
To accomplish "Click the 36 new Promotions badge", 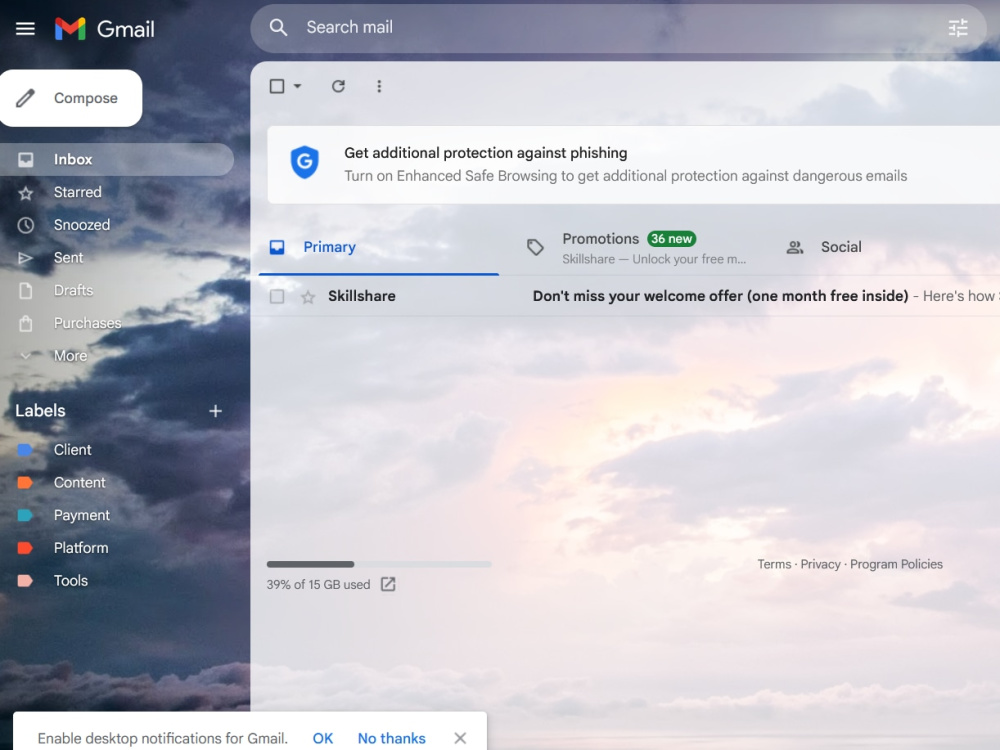I will tap(672, 239).
